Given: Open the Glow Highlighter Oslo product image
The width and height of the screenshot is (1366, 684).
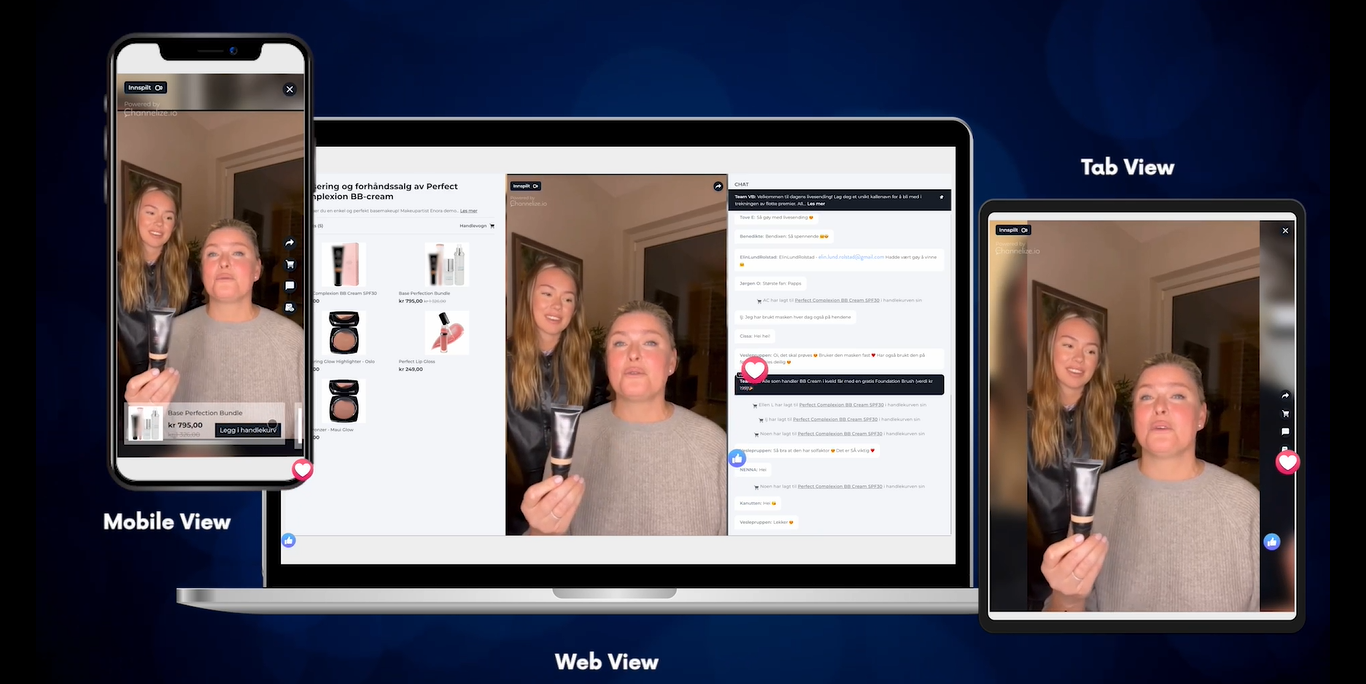Looking at the screenshot, I should (346, 333).
